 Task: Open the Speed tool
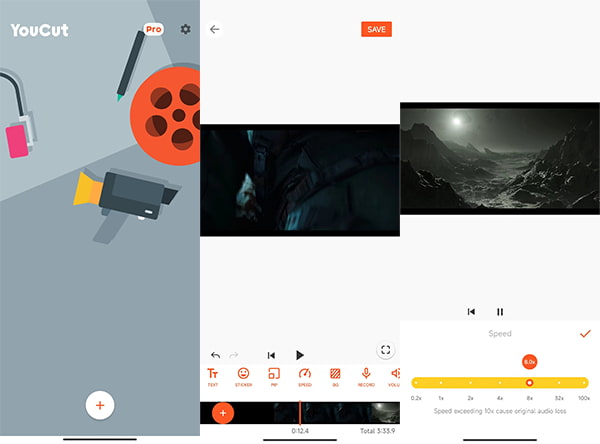(305, 377)
